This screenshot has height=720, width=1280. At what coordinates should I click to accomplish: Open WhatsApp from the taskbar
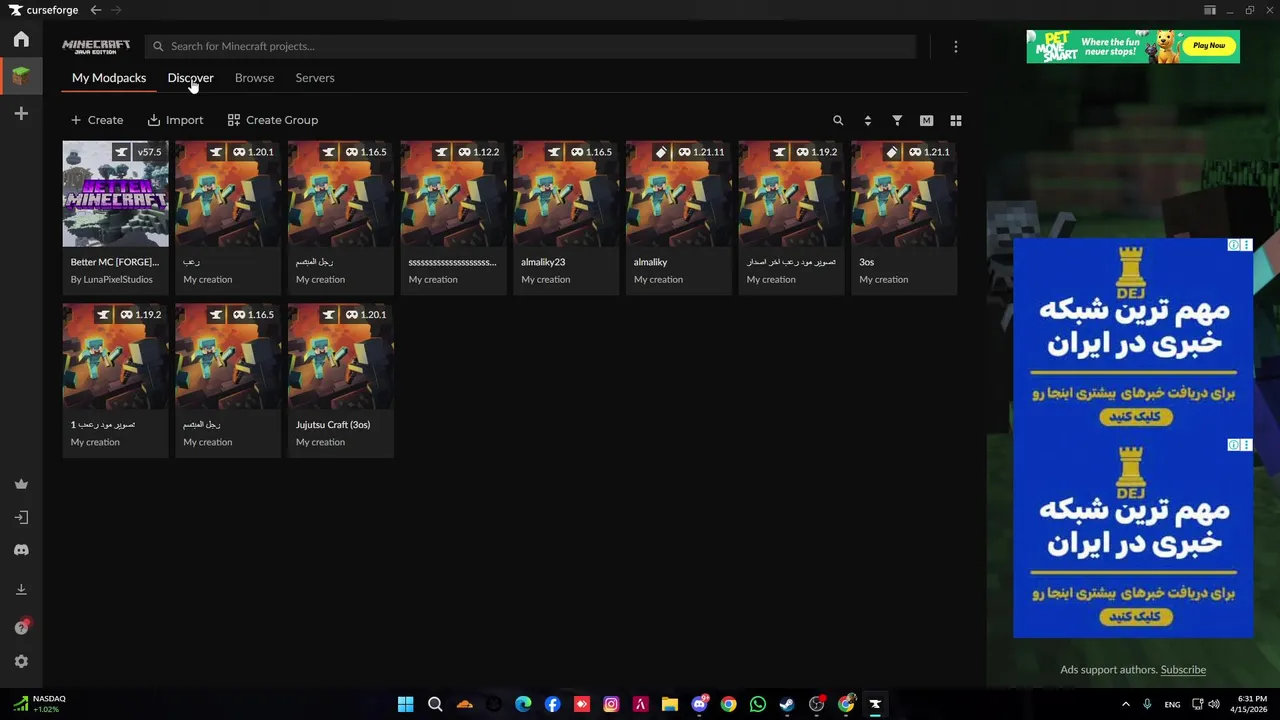coord(758,704)
